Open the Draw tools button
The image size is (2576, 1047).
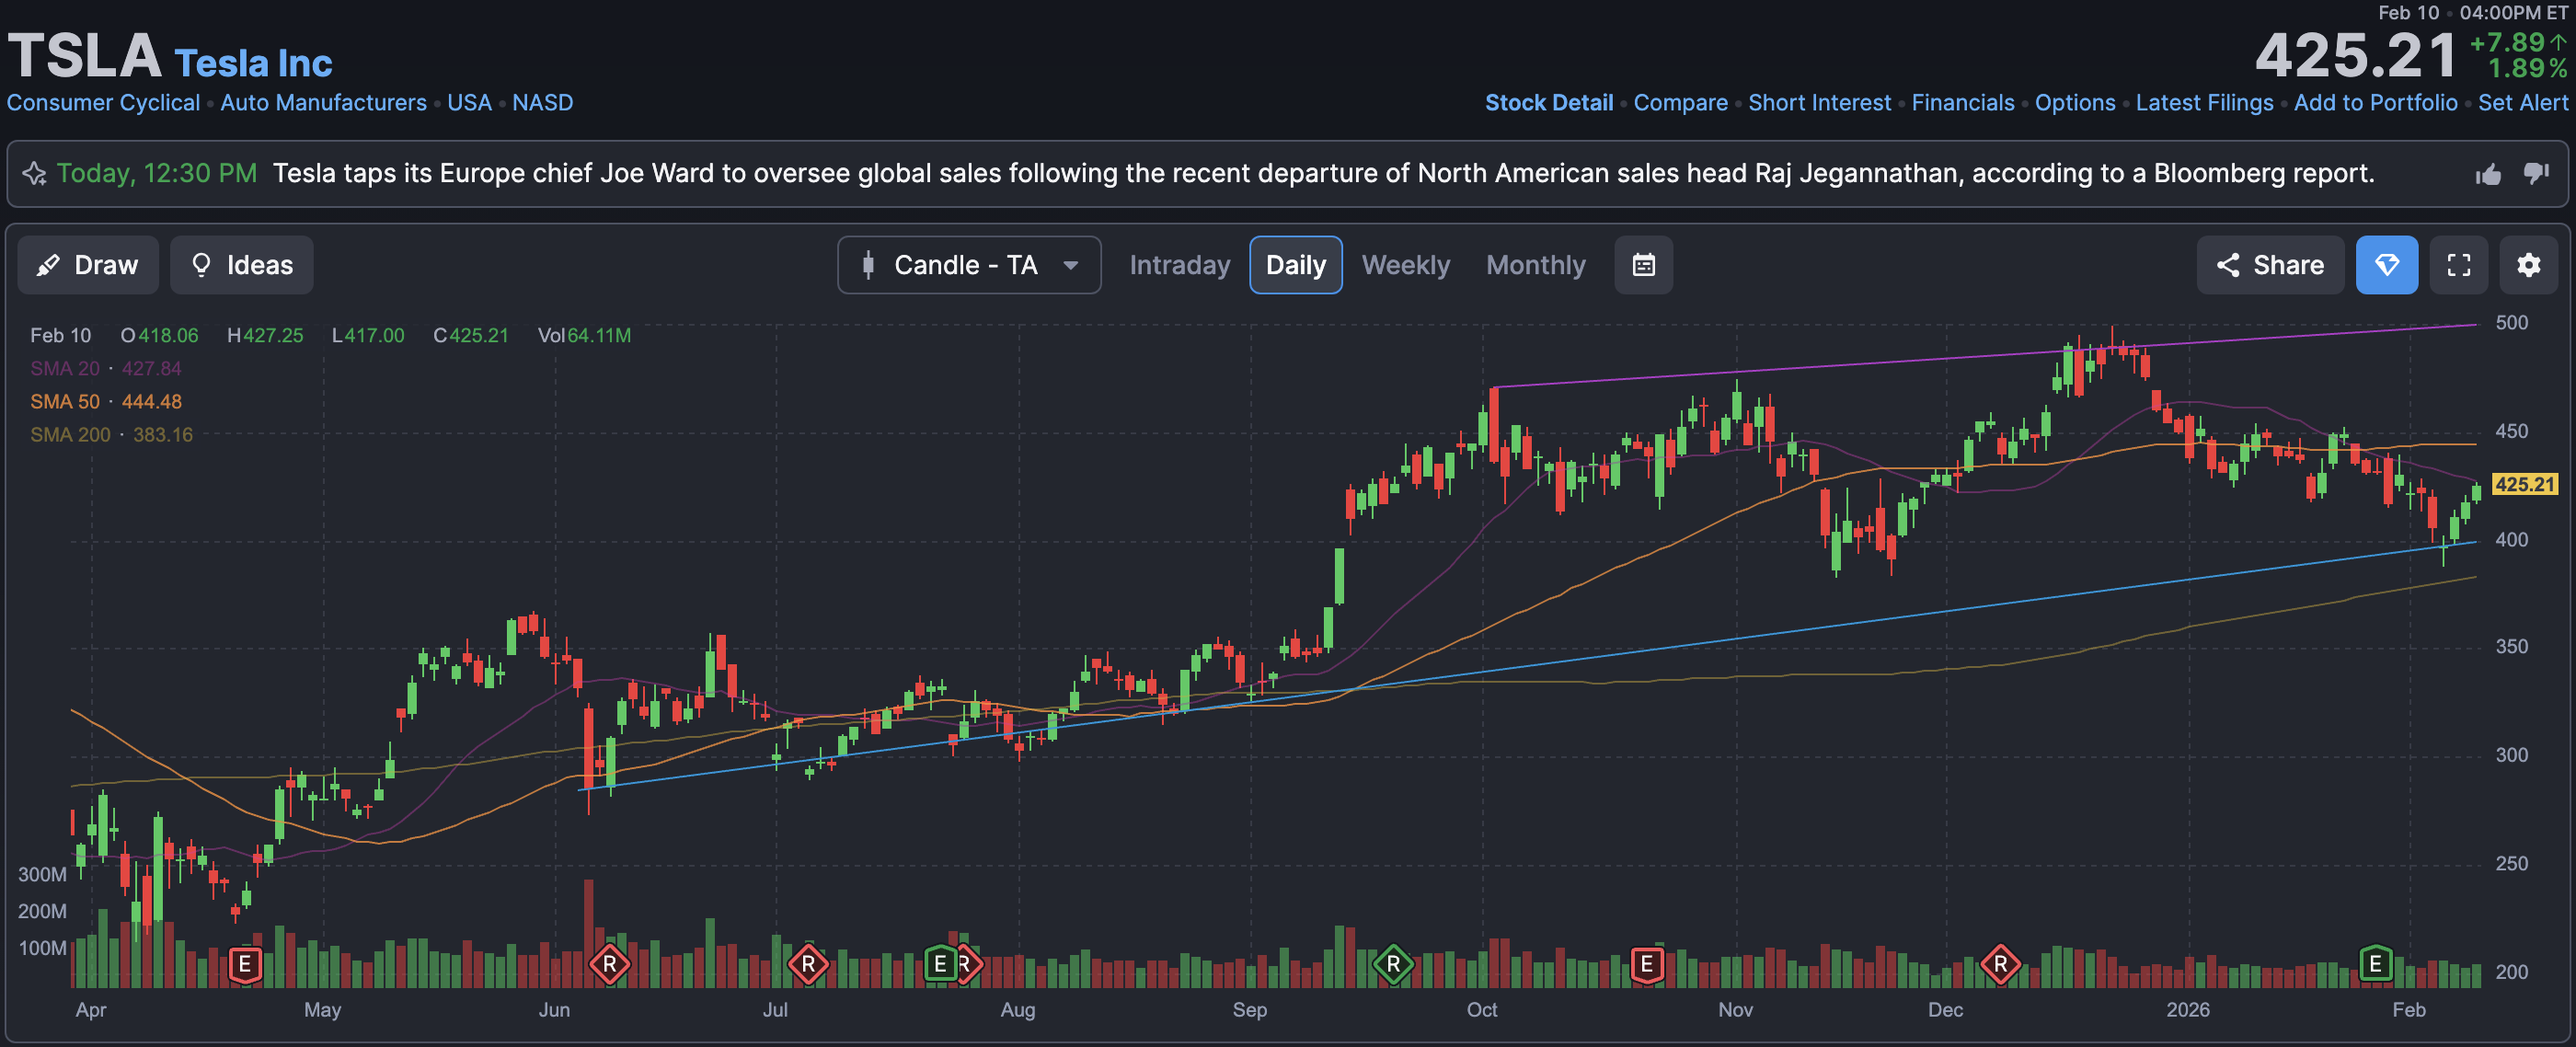click(x=88, y=265)
